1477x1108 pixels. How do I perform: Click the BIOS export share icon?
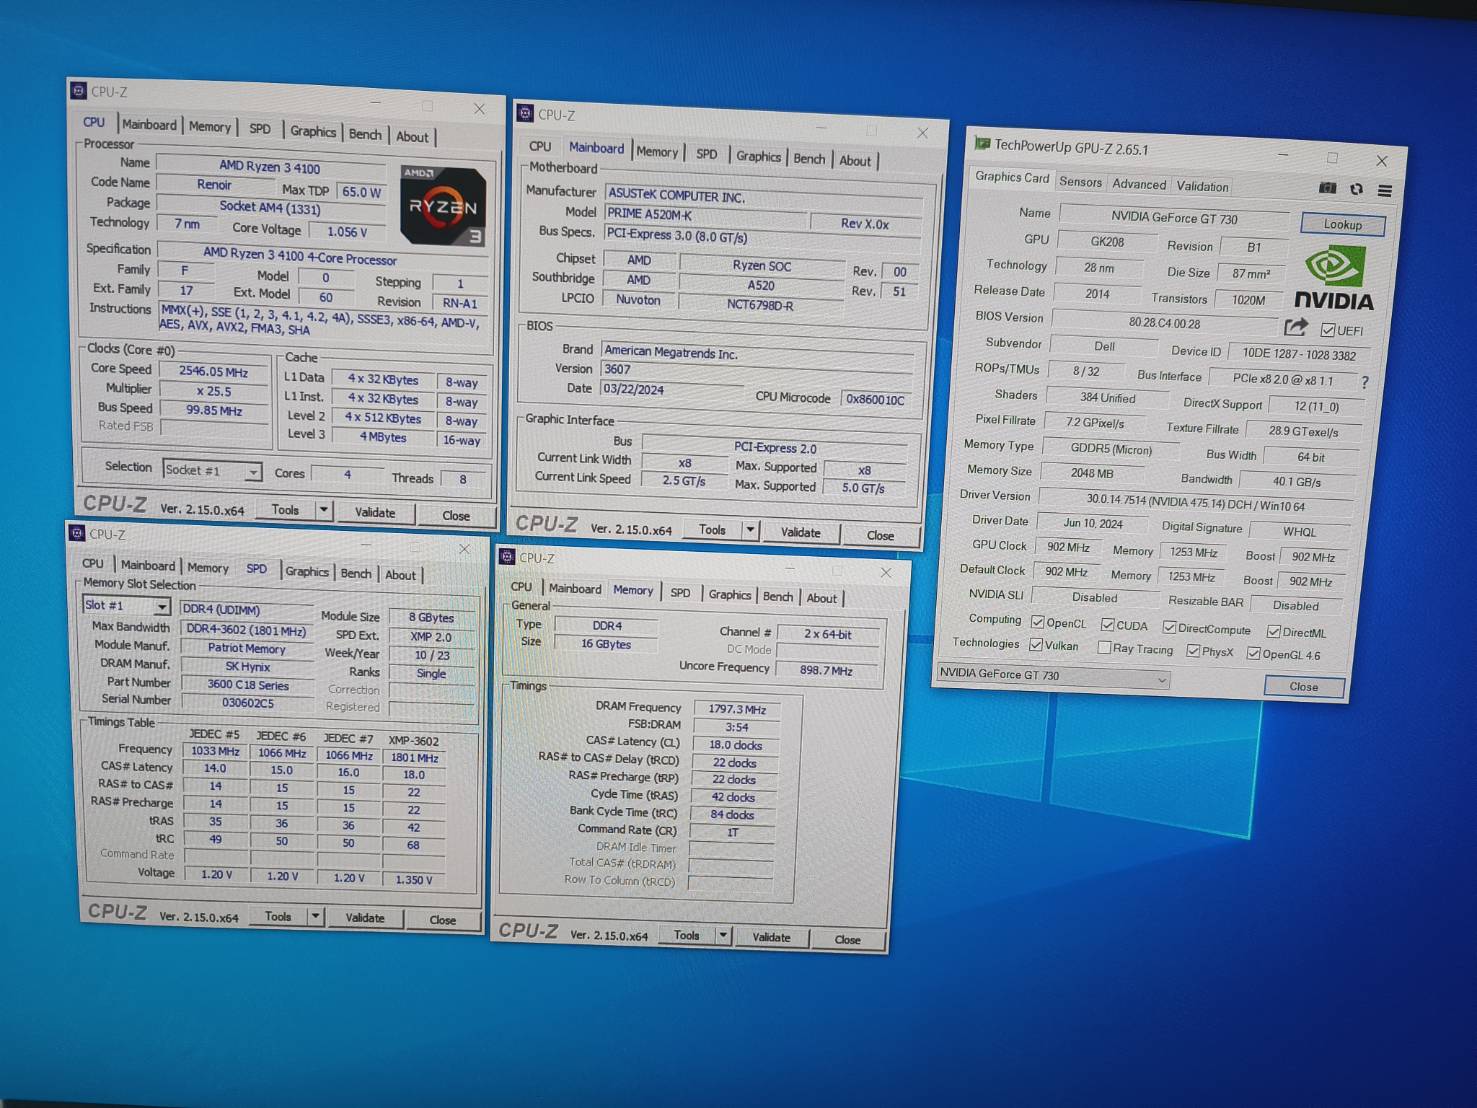click(x=1296, y=327)
